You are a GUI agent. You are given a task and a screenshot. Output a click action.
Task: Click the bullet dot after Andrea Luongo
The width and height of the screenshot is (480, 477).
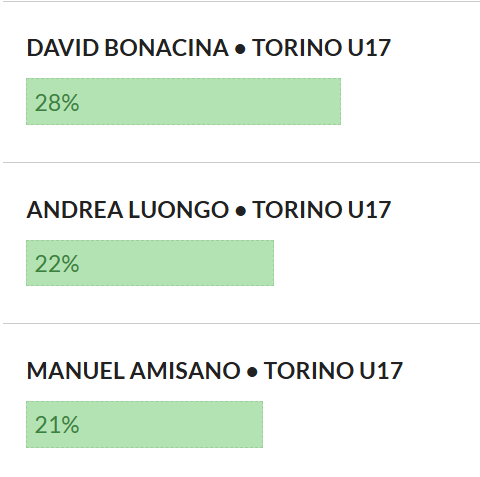tap(240, 211)
